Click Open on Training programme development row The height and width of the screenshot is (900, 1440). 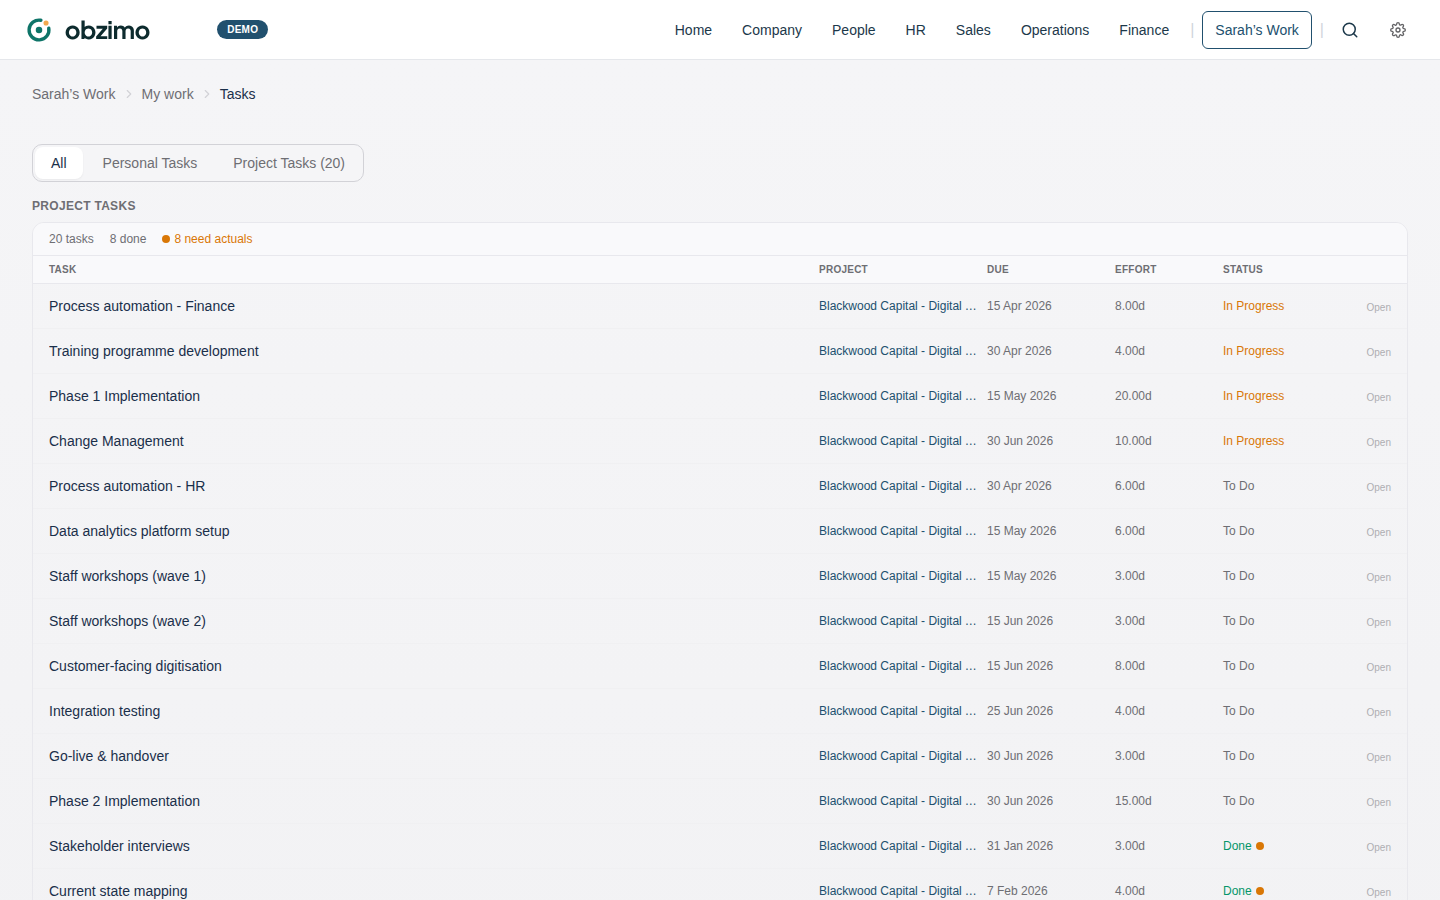(x=1378, y=352)
